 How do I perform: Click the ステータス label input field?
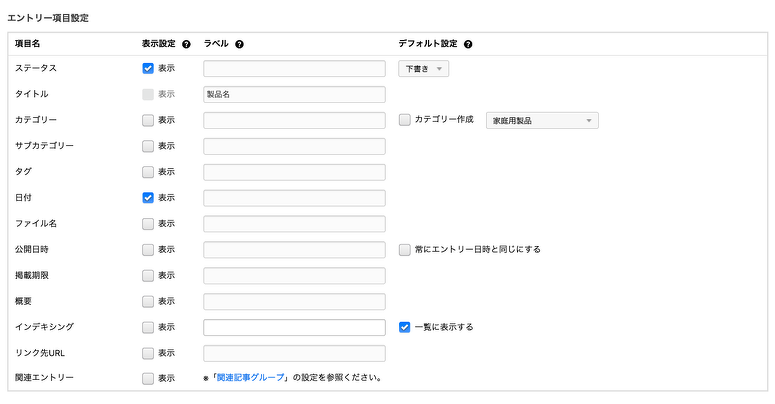click(294, 69)
